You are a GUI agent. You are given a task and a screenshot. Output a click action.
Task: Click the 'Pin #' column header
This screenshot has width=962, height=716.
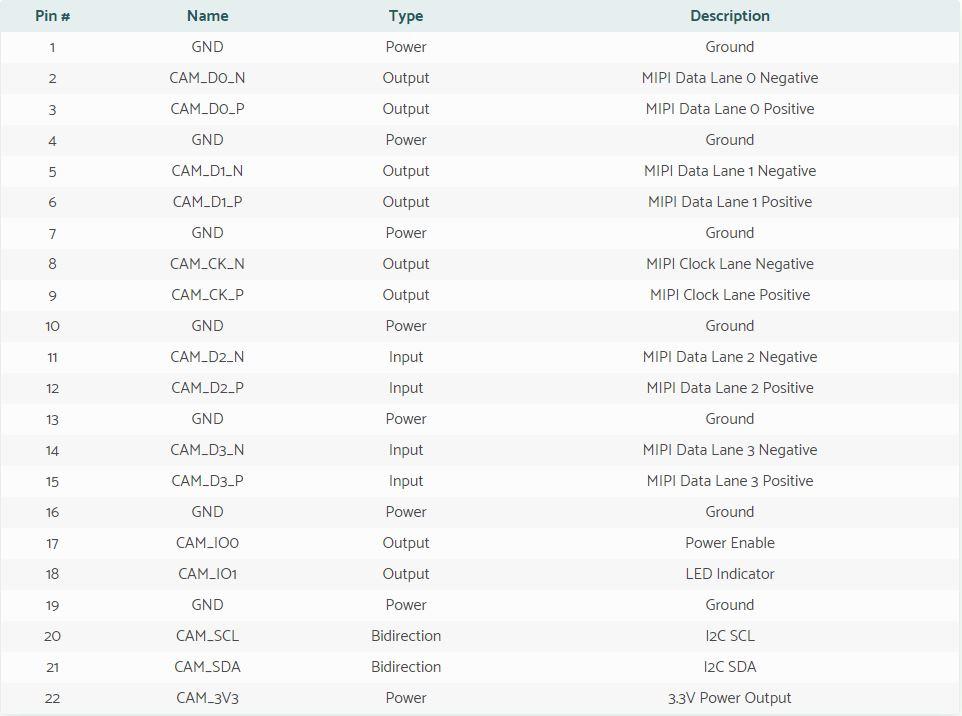tap(52, 16)
